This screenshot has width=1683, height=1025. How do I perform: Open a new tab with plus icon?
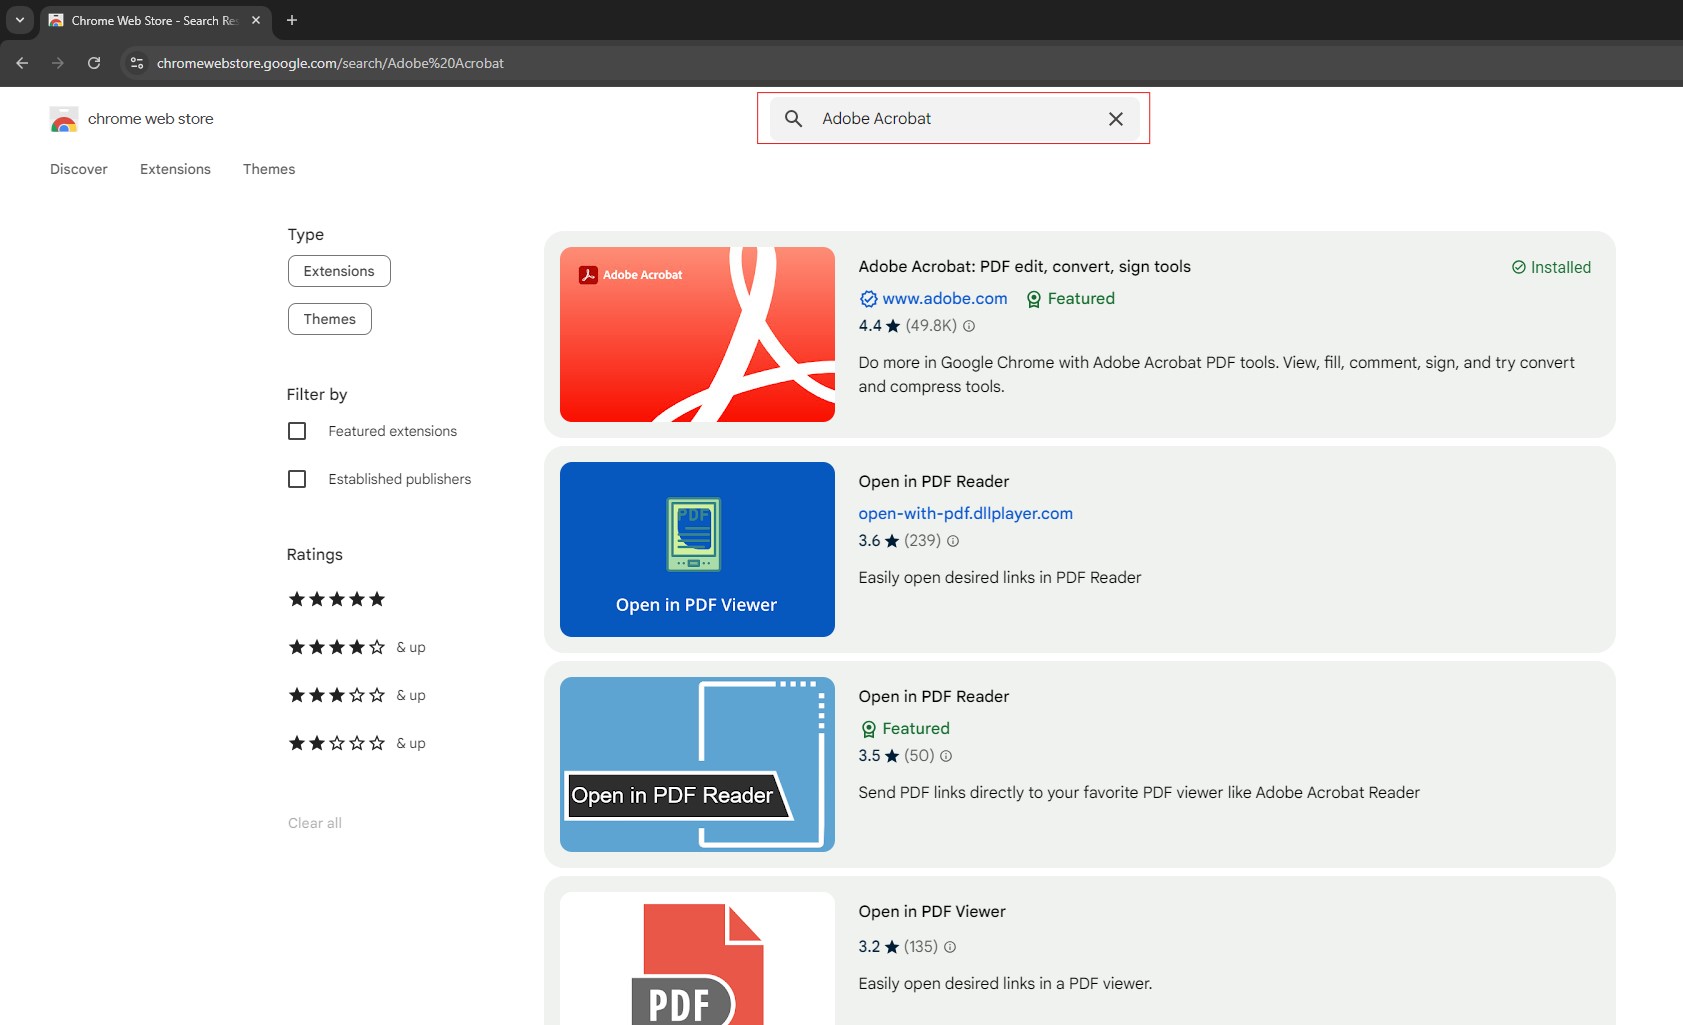pos(292,20)
